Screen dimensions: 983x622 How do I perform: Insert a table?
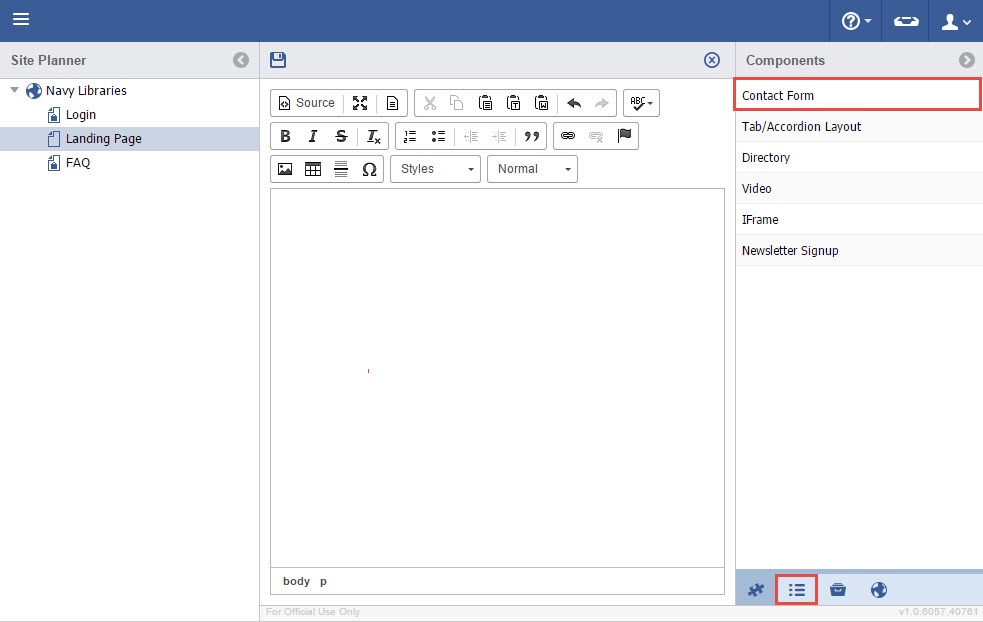click(x=313, y=169)
